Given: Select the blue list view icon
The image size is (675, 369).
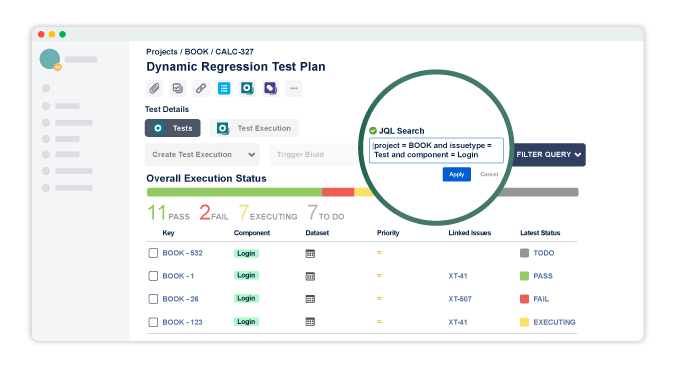Looking at the screenshot, I should [x=224, y=89].
